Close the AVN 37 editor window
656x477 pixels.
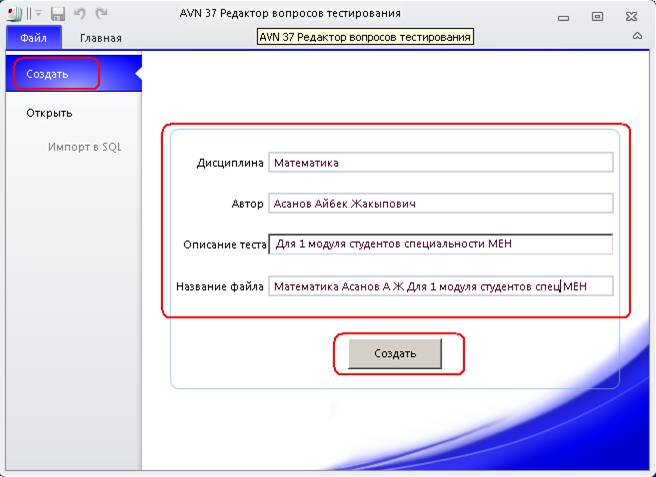(631, 16)
